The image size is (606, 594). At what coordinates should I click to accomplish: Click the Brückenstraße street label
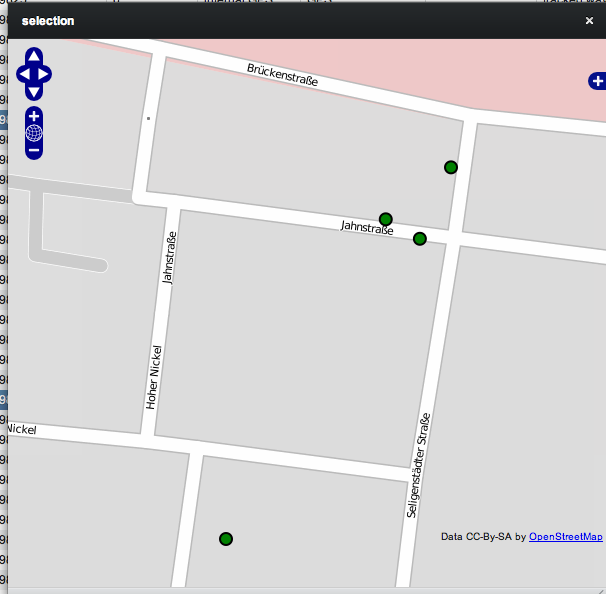coord(282,74)
